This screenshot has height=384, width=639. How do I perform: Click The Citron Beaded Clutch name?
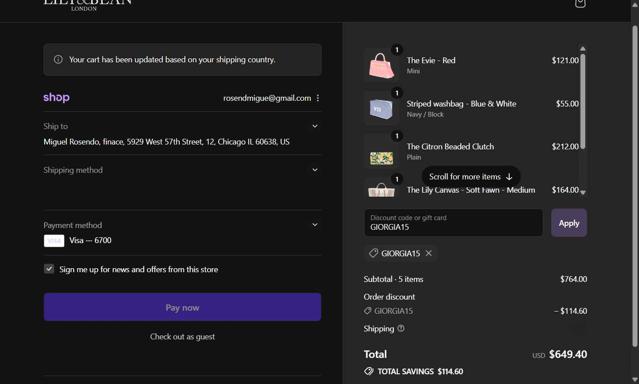coord(450,146)
